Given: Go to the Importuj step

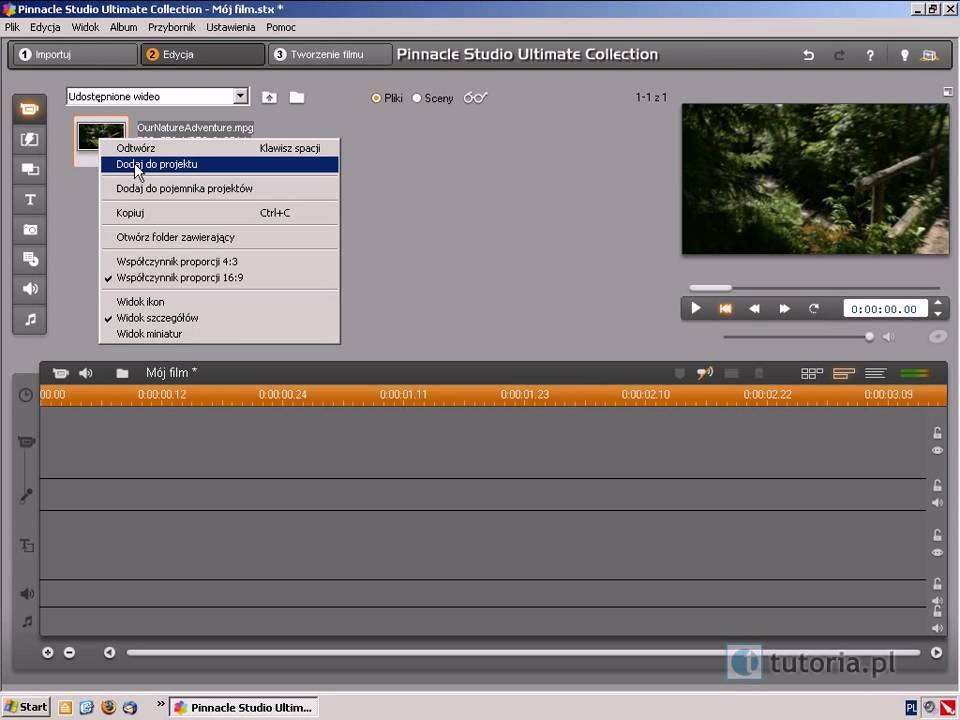Looking at the screenshot, I should [75, 54].
